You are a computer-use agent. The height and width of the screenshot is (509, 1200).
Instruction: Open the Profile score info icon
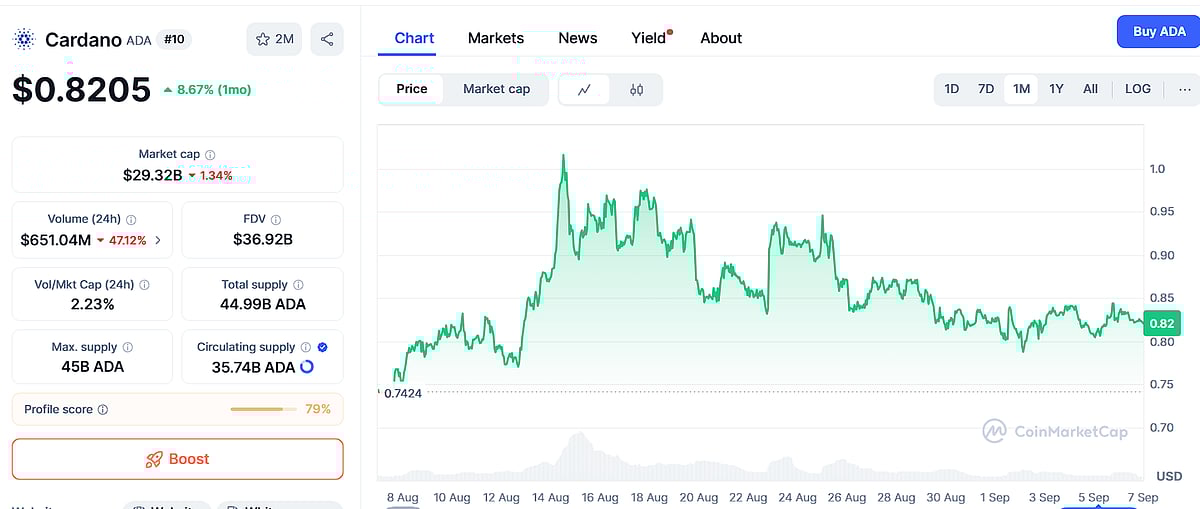coord(103,410)
